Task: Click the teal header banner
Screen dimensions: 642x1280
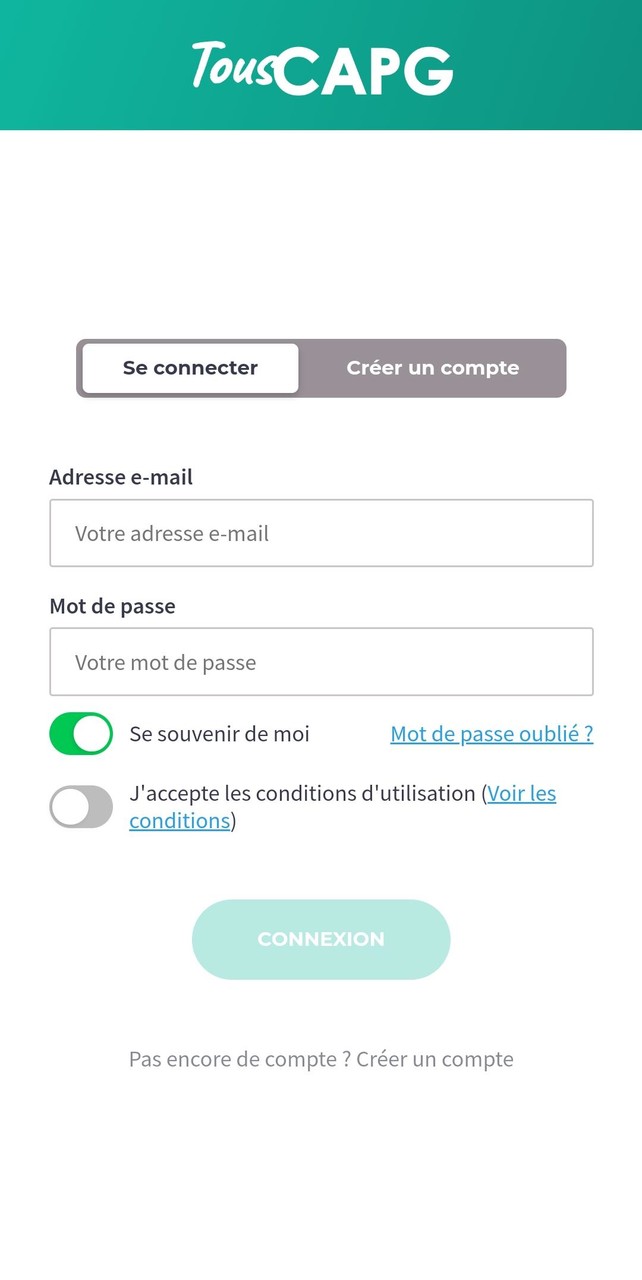Action: [321, 65]
